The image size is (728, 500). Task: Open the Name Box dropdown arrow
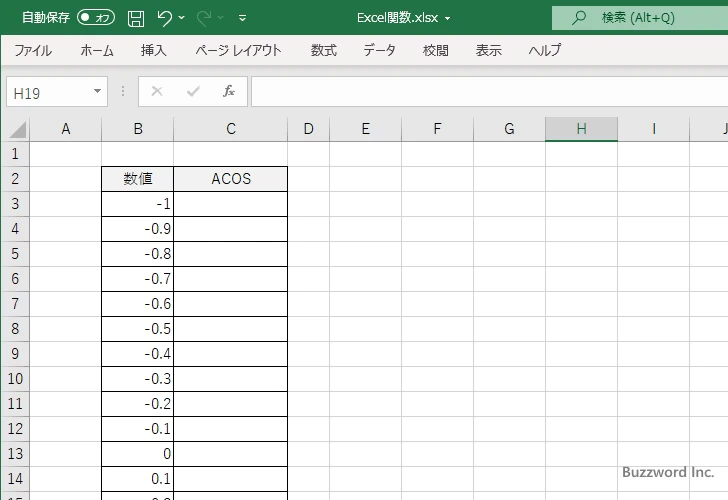pyautogui.click(x=97, y=92)
